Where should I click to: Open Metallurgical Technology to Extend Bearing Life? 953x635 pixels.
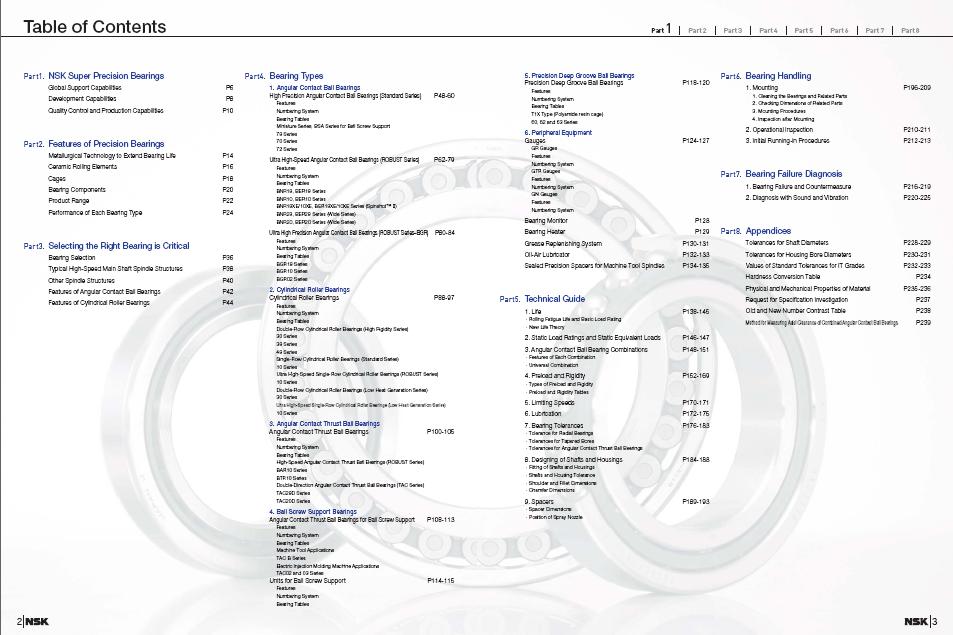tap(112, 156)
